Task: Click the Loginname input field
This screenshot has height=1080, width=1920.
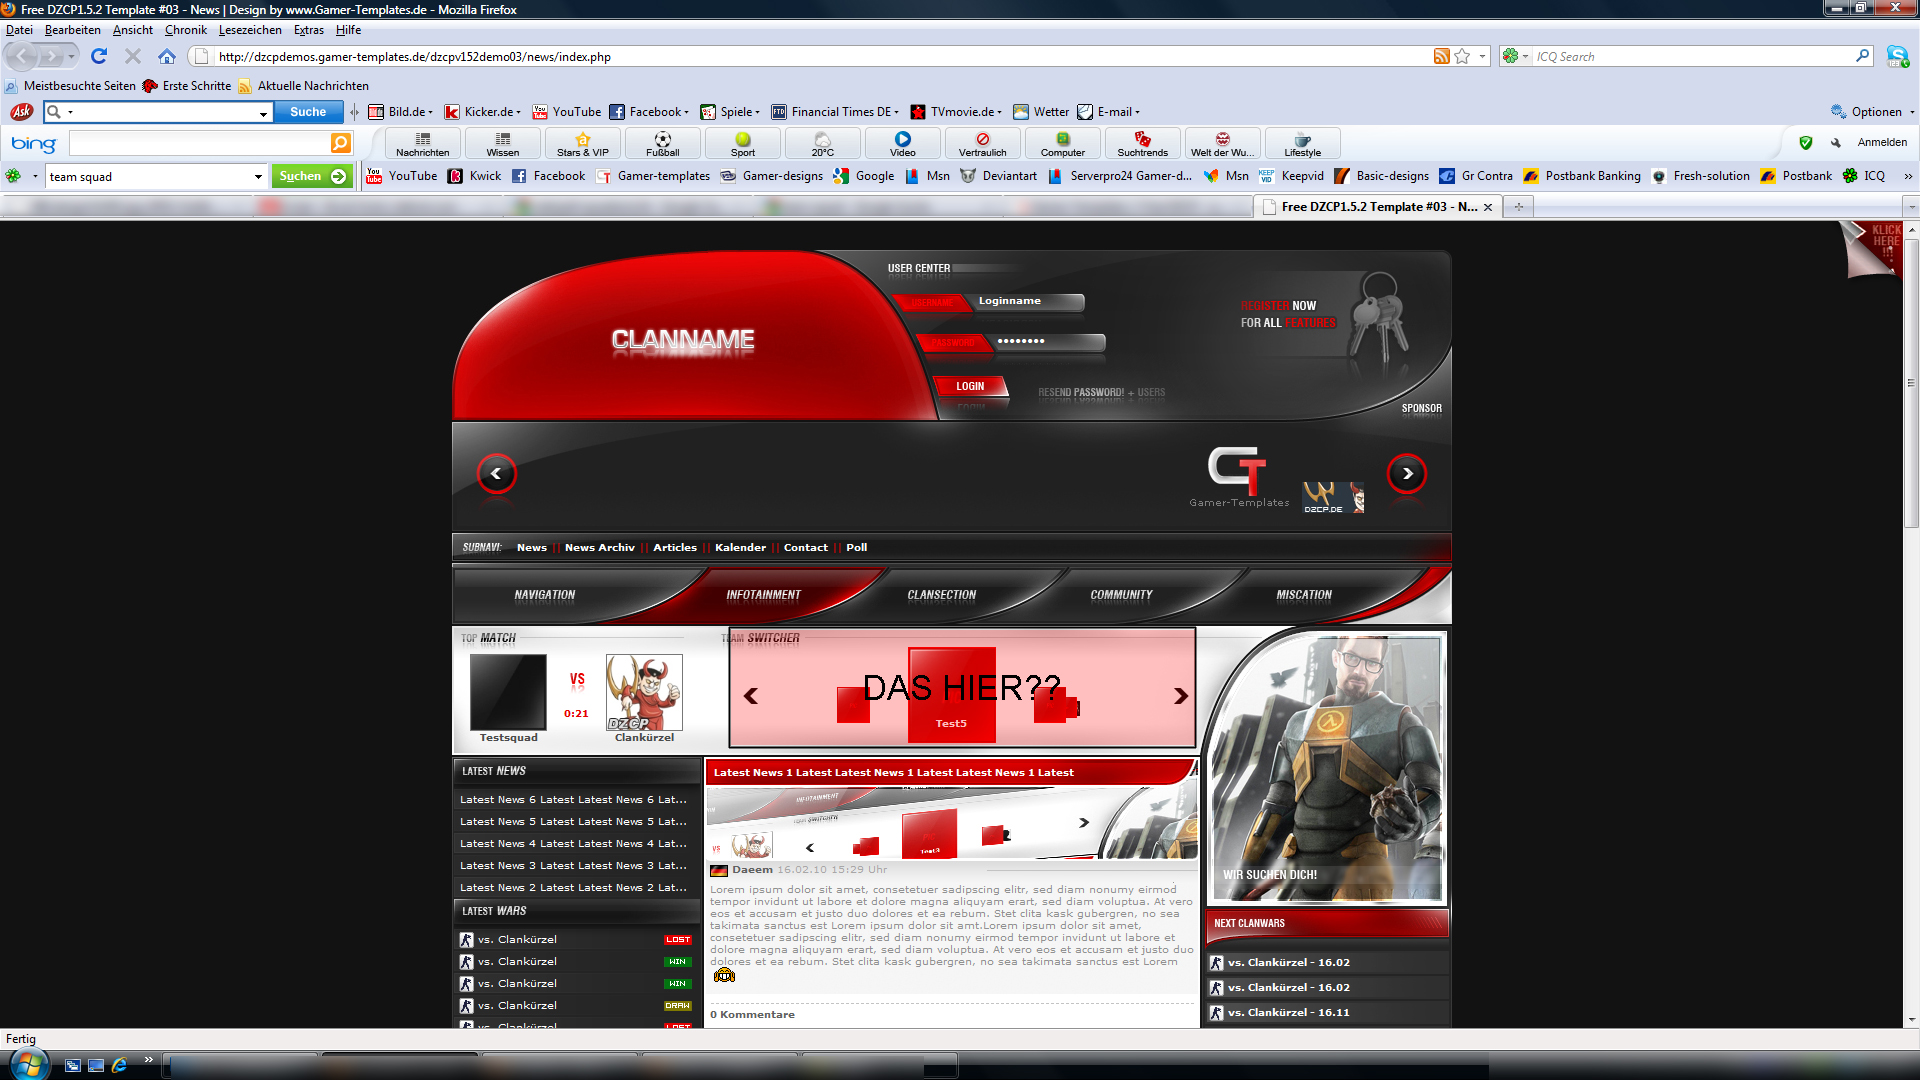Action: 1027,302
